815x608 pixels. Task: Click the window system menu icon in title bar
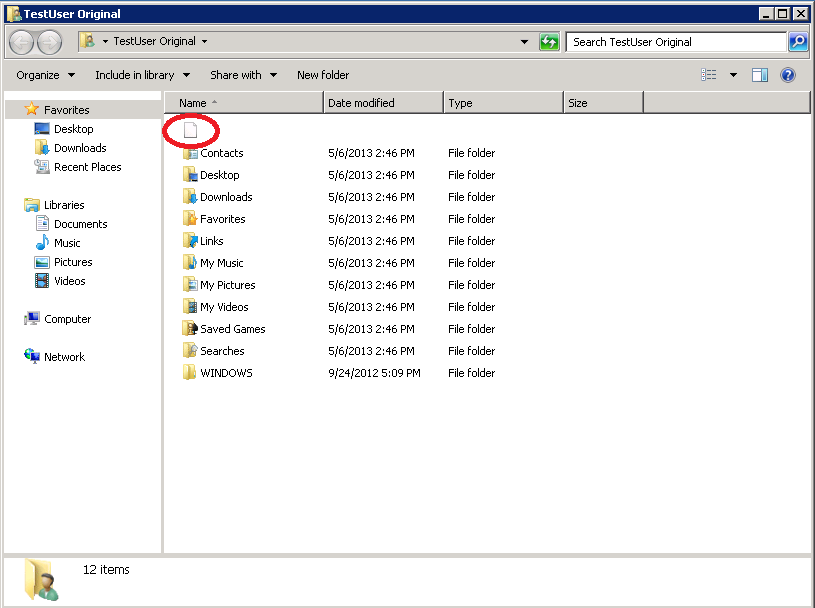pos(14,14)
